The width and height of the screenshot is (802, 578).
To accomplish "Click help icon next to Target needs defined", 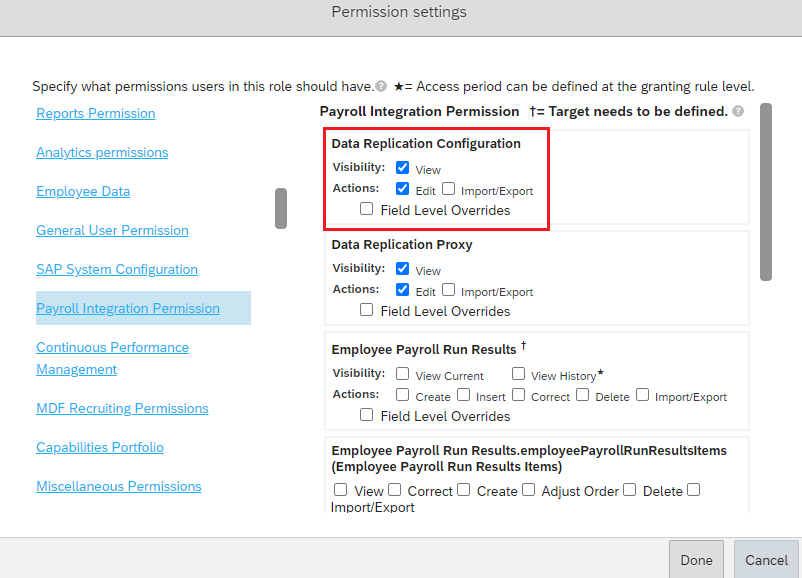I will click(x=738, y=111).
